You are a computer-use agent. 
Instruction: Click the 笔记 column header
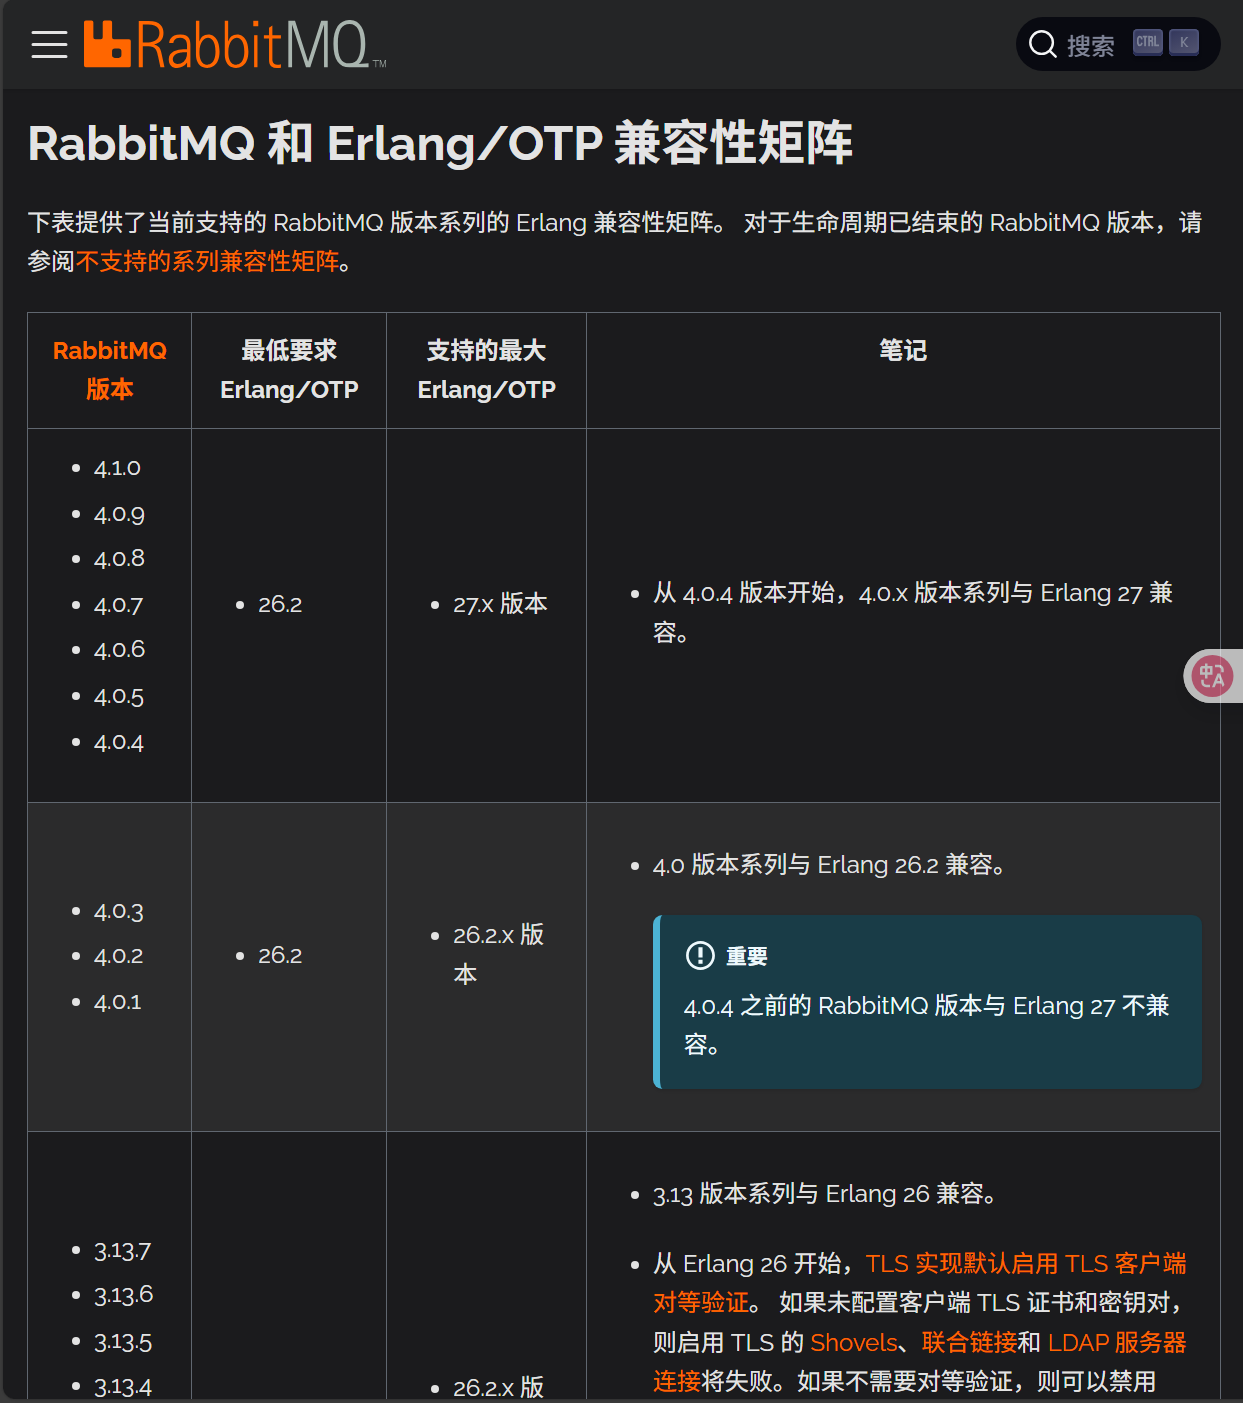(902, 351)
